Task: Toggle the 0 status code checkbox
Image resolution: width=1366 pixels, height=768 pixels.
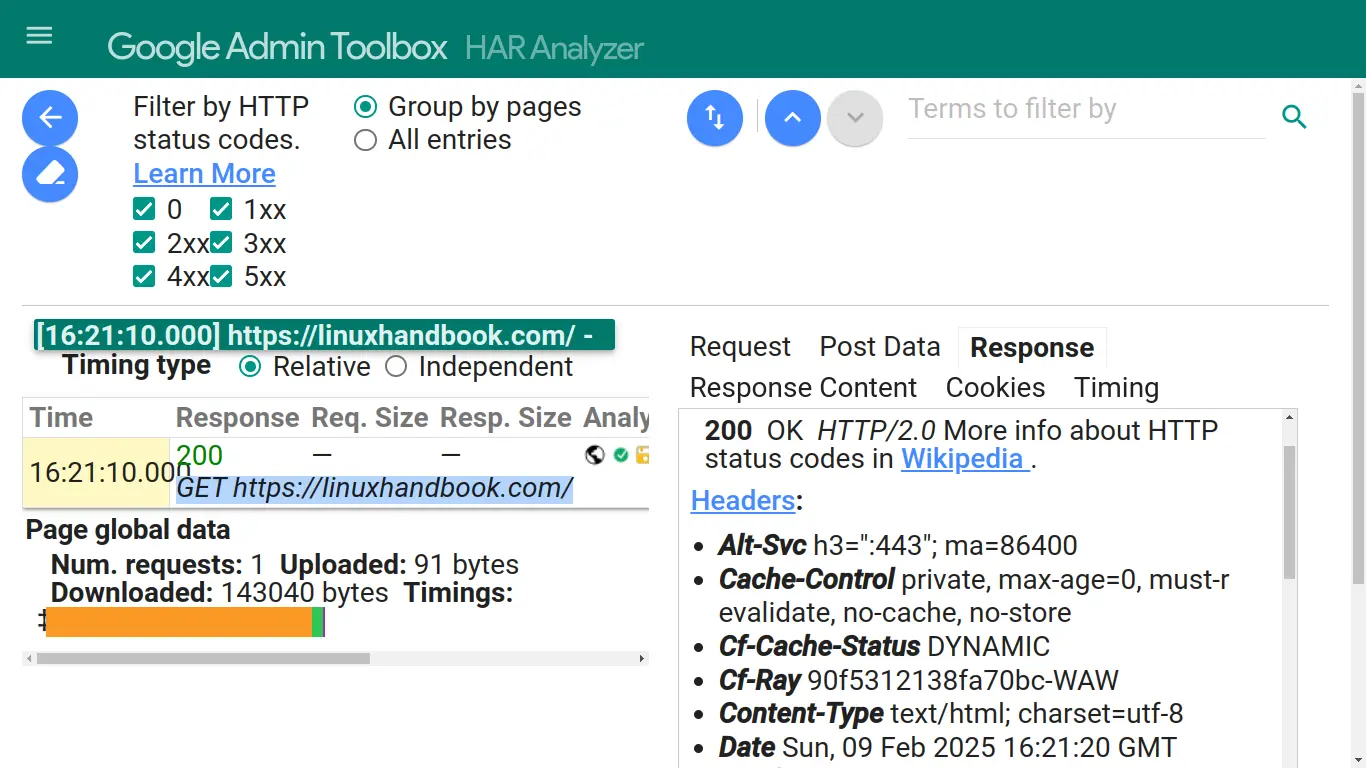Action: pyautogui.click(x=144, y=209)
